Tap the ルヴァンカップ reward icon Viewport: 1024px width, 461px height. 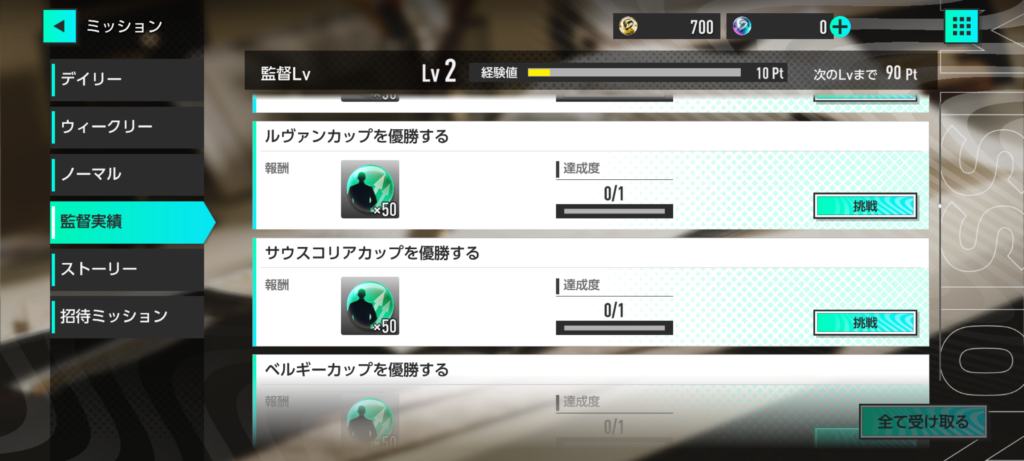370,189
